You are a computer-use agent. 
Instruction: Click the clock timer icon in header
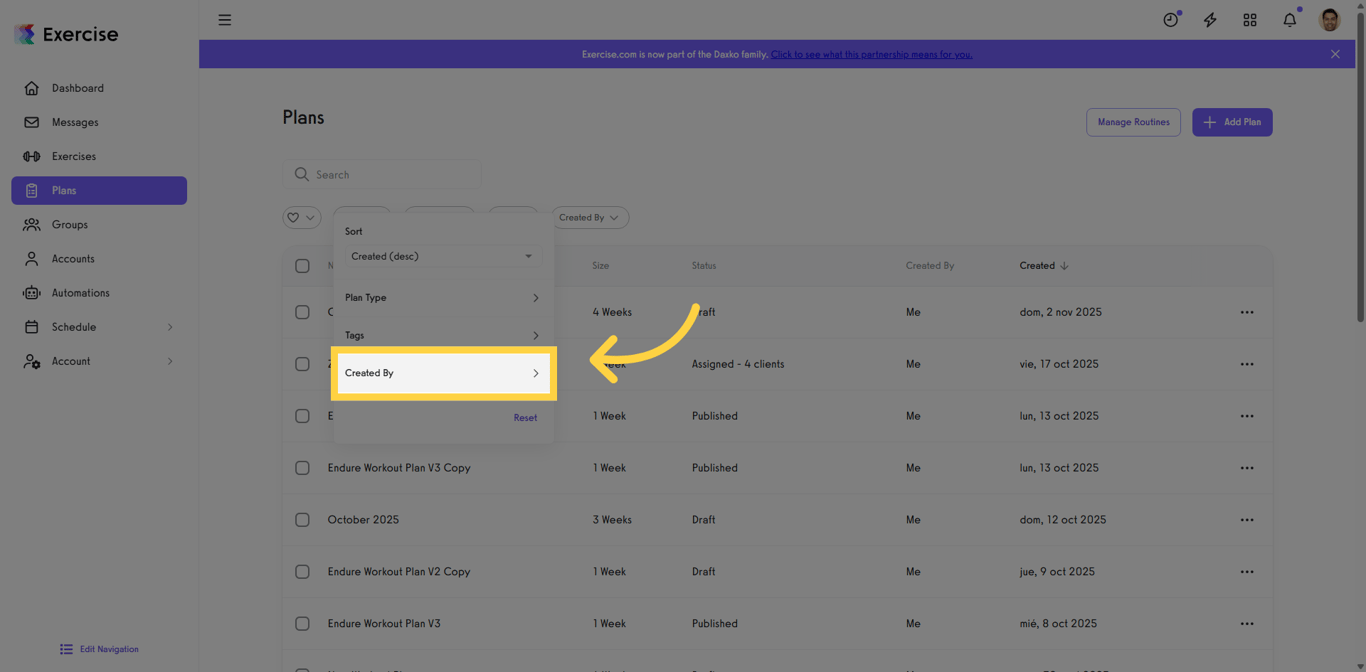(1170, 20)
